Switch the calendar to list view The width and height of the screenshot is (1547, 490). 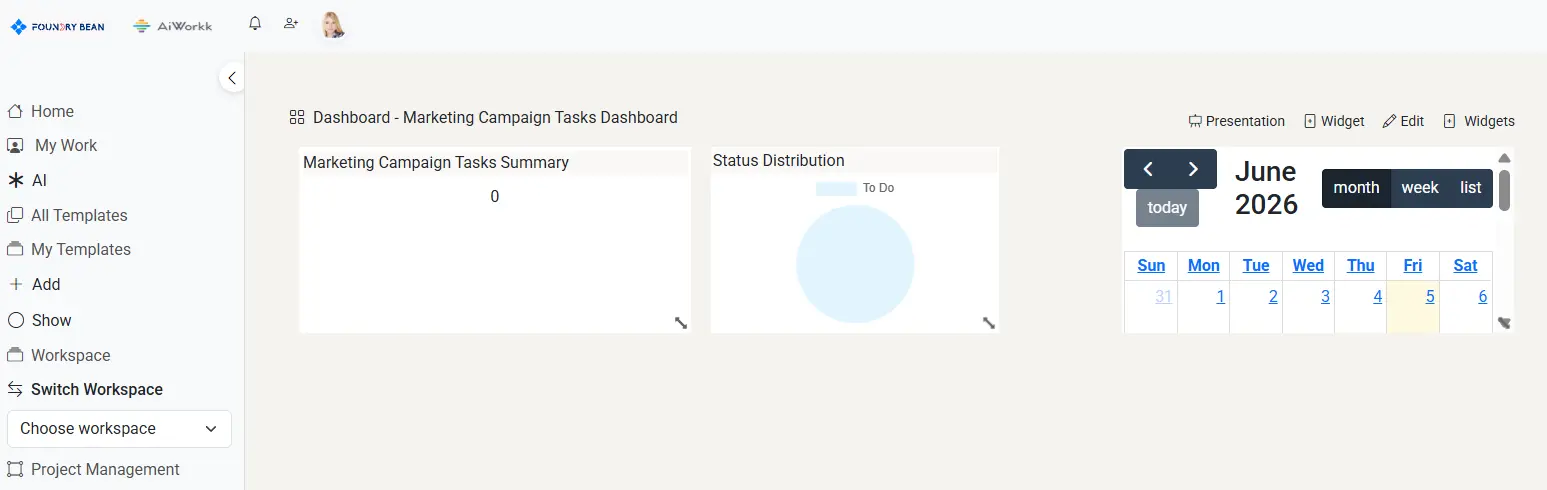[1471, 188]
